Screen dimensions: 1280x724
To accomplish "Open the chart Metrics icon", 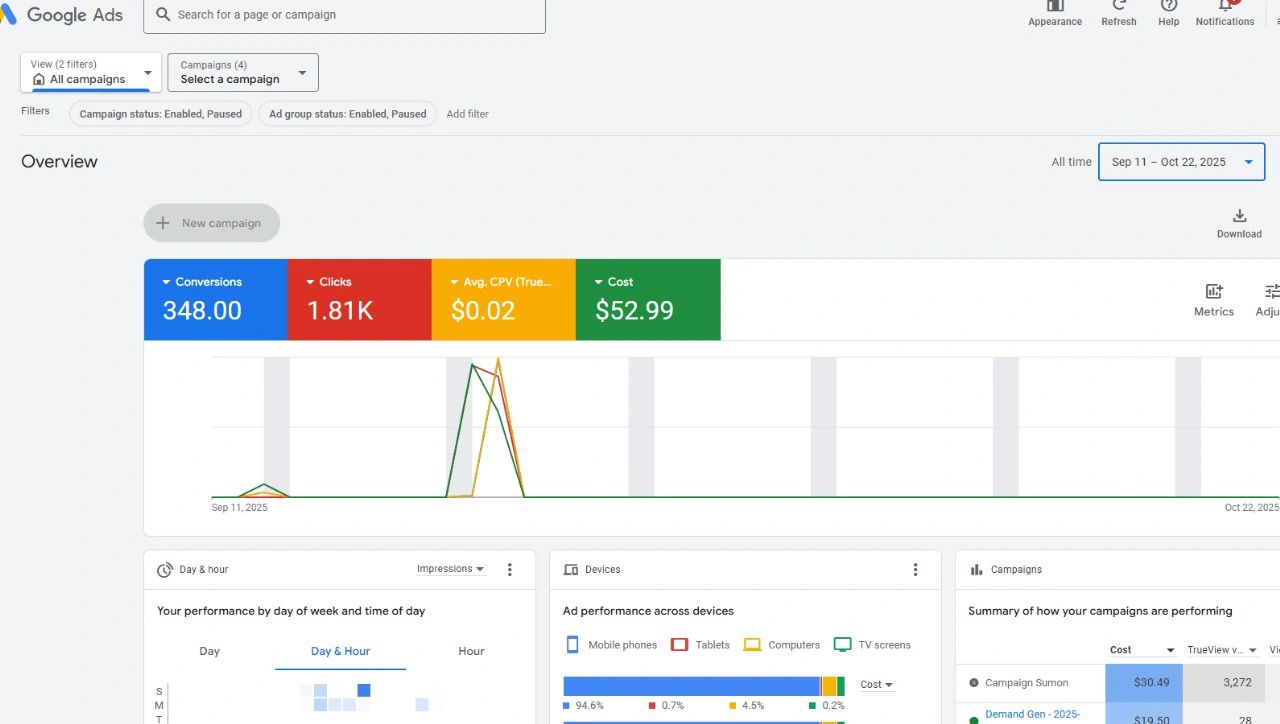I will pos(1213,292).
